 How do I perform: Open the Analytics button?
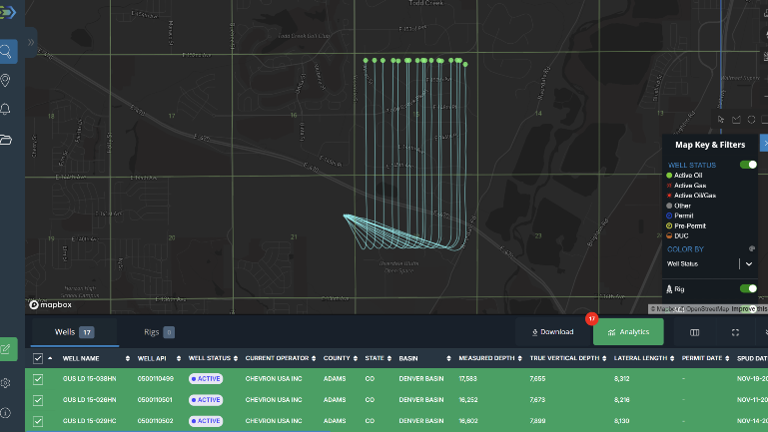628,332
